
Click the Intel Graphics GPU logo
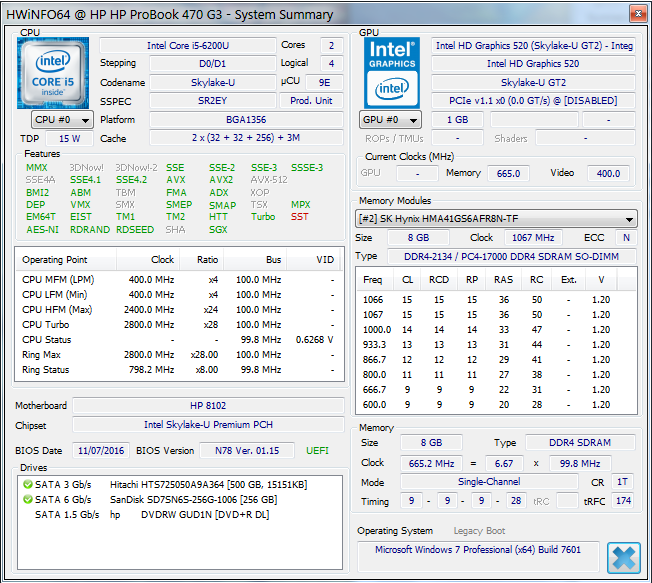click(x=392, y=73)
